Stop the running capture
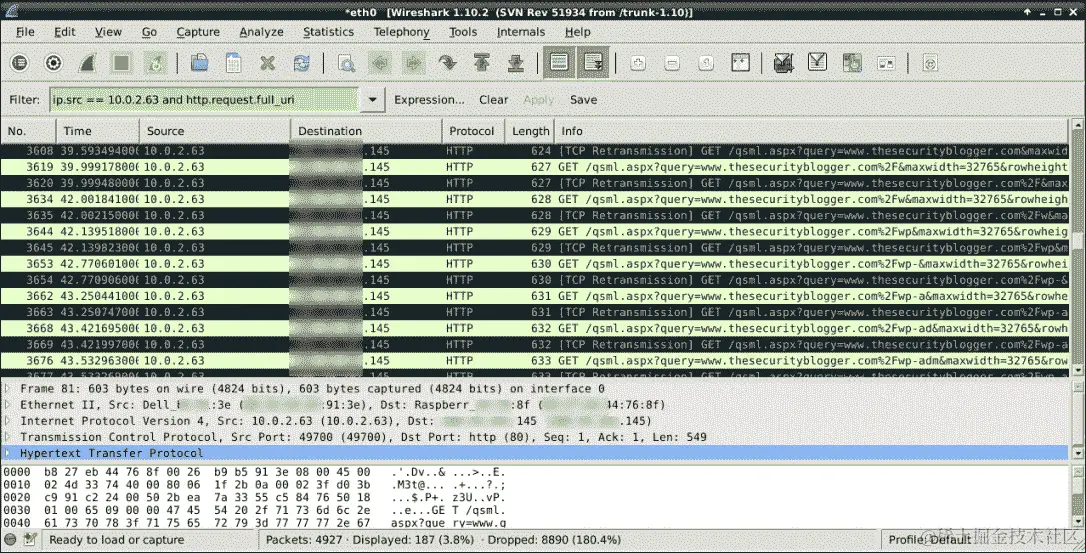 click(x=121, y=63)
